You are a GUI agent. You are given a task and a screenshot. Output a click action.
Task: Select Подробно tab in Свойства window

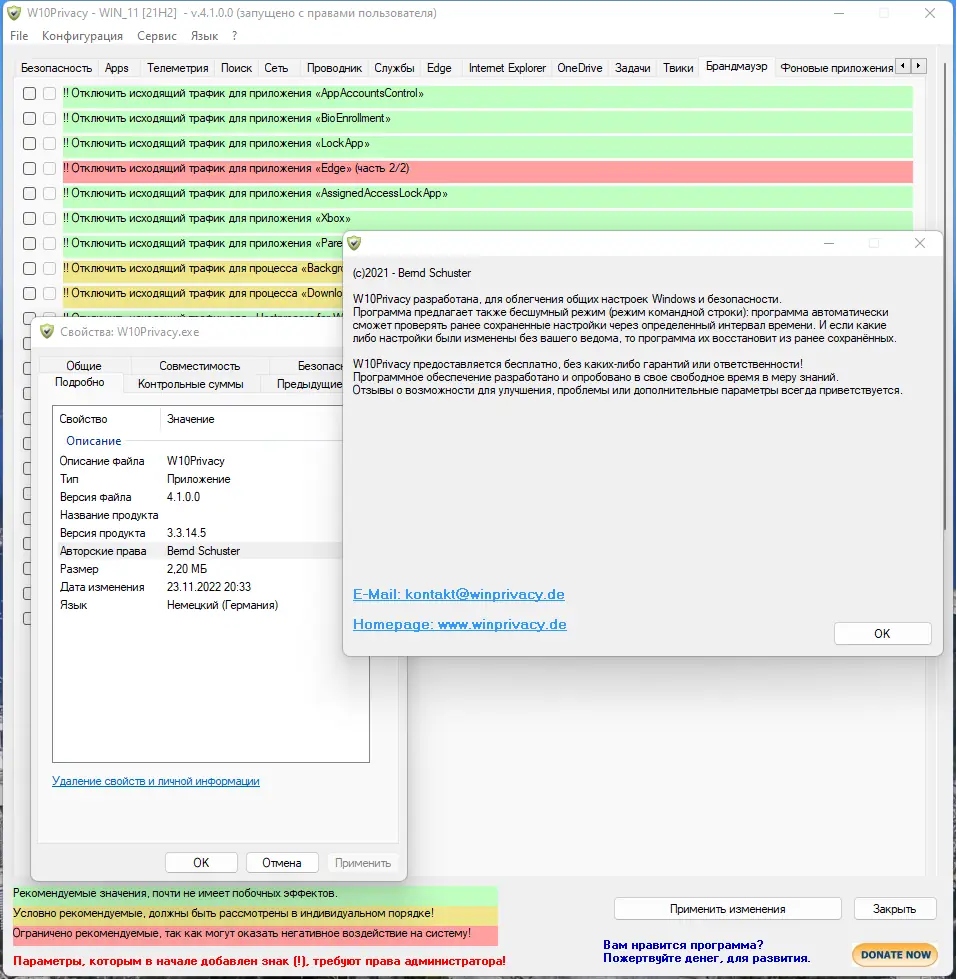[79, 382]
